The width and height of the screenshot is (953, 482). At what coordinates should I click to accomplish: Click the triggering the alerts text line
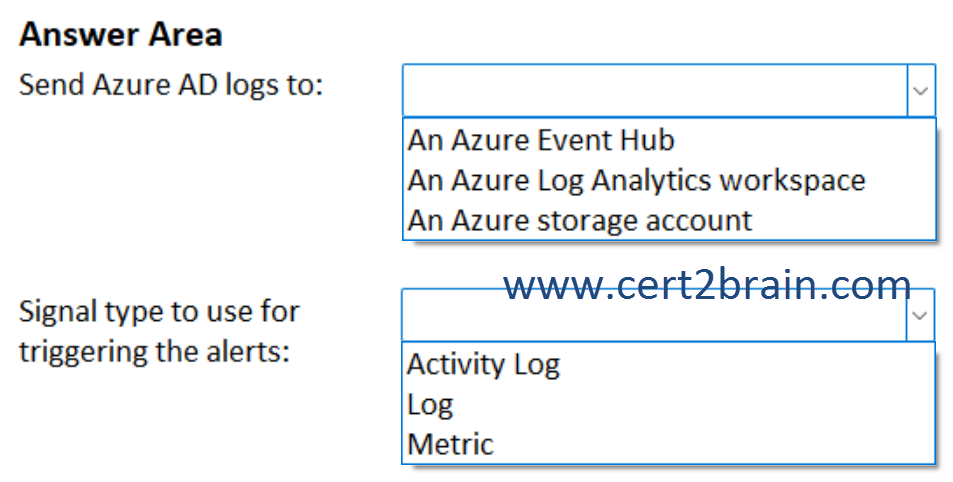click(x=154, y=352)
